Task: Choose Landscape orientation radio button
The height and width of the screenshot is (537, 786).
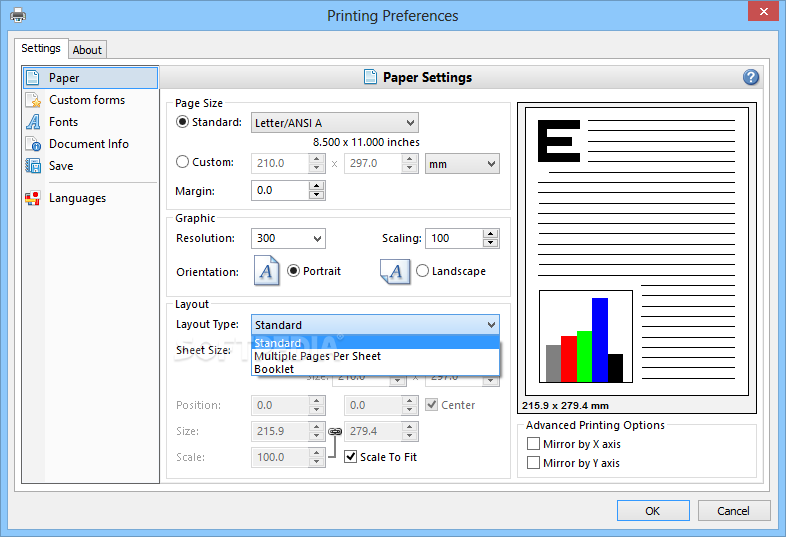Action: [423, 271]
